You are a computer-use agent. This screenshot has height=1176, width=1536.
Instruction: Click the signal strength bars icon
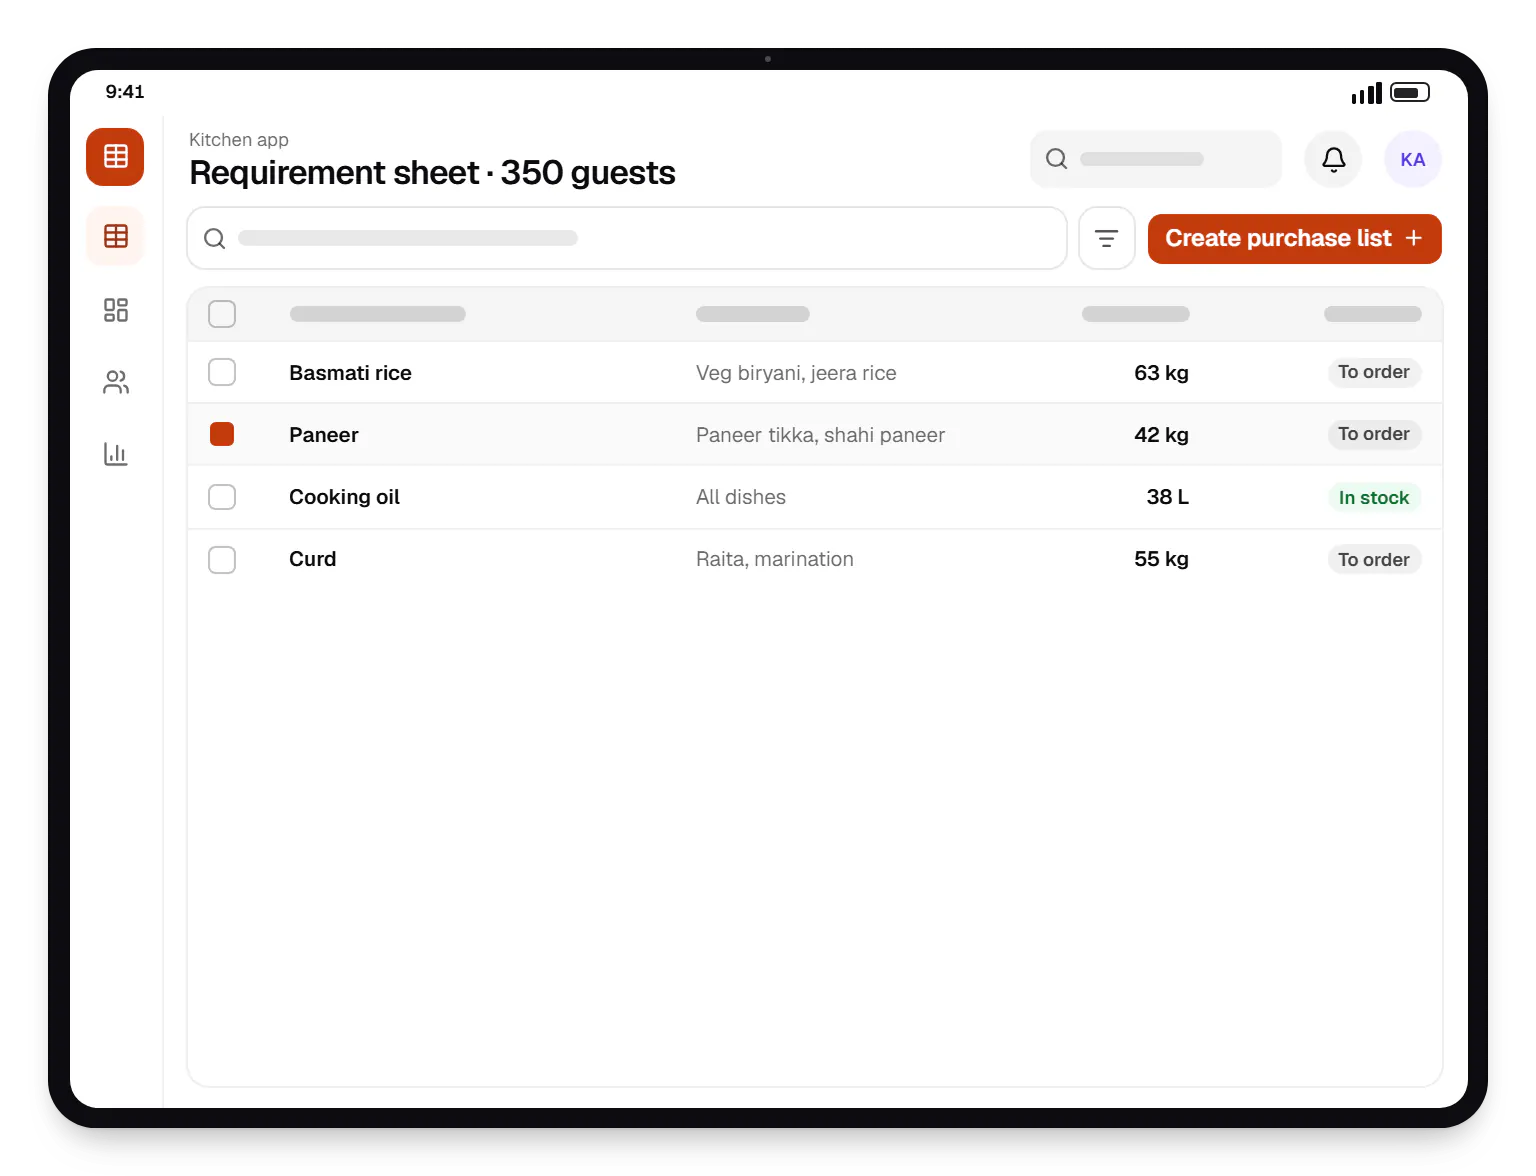tap(1366, 93)
